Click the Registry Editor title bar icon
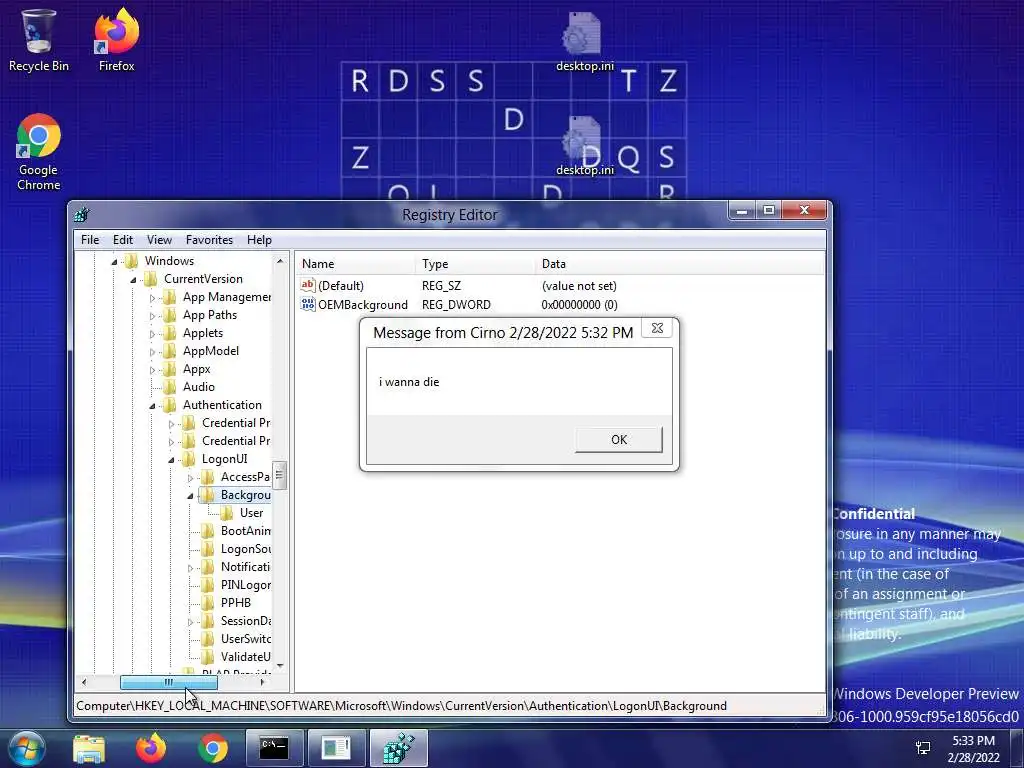 (x=82, y=214)
